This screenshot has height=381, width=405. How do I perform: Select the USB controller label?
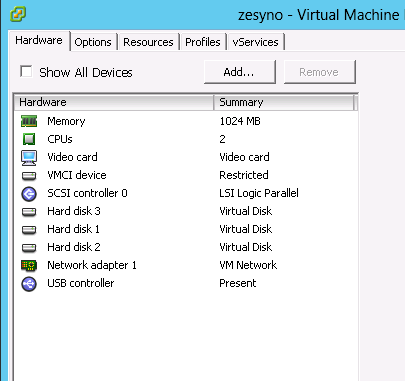click(81, 283)
